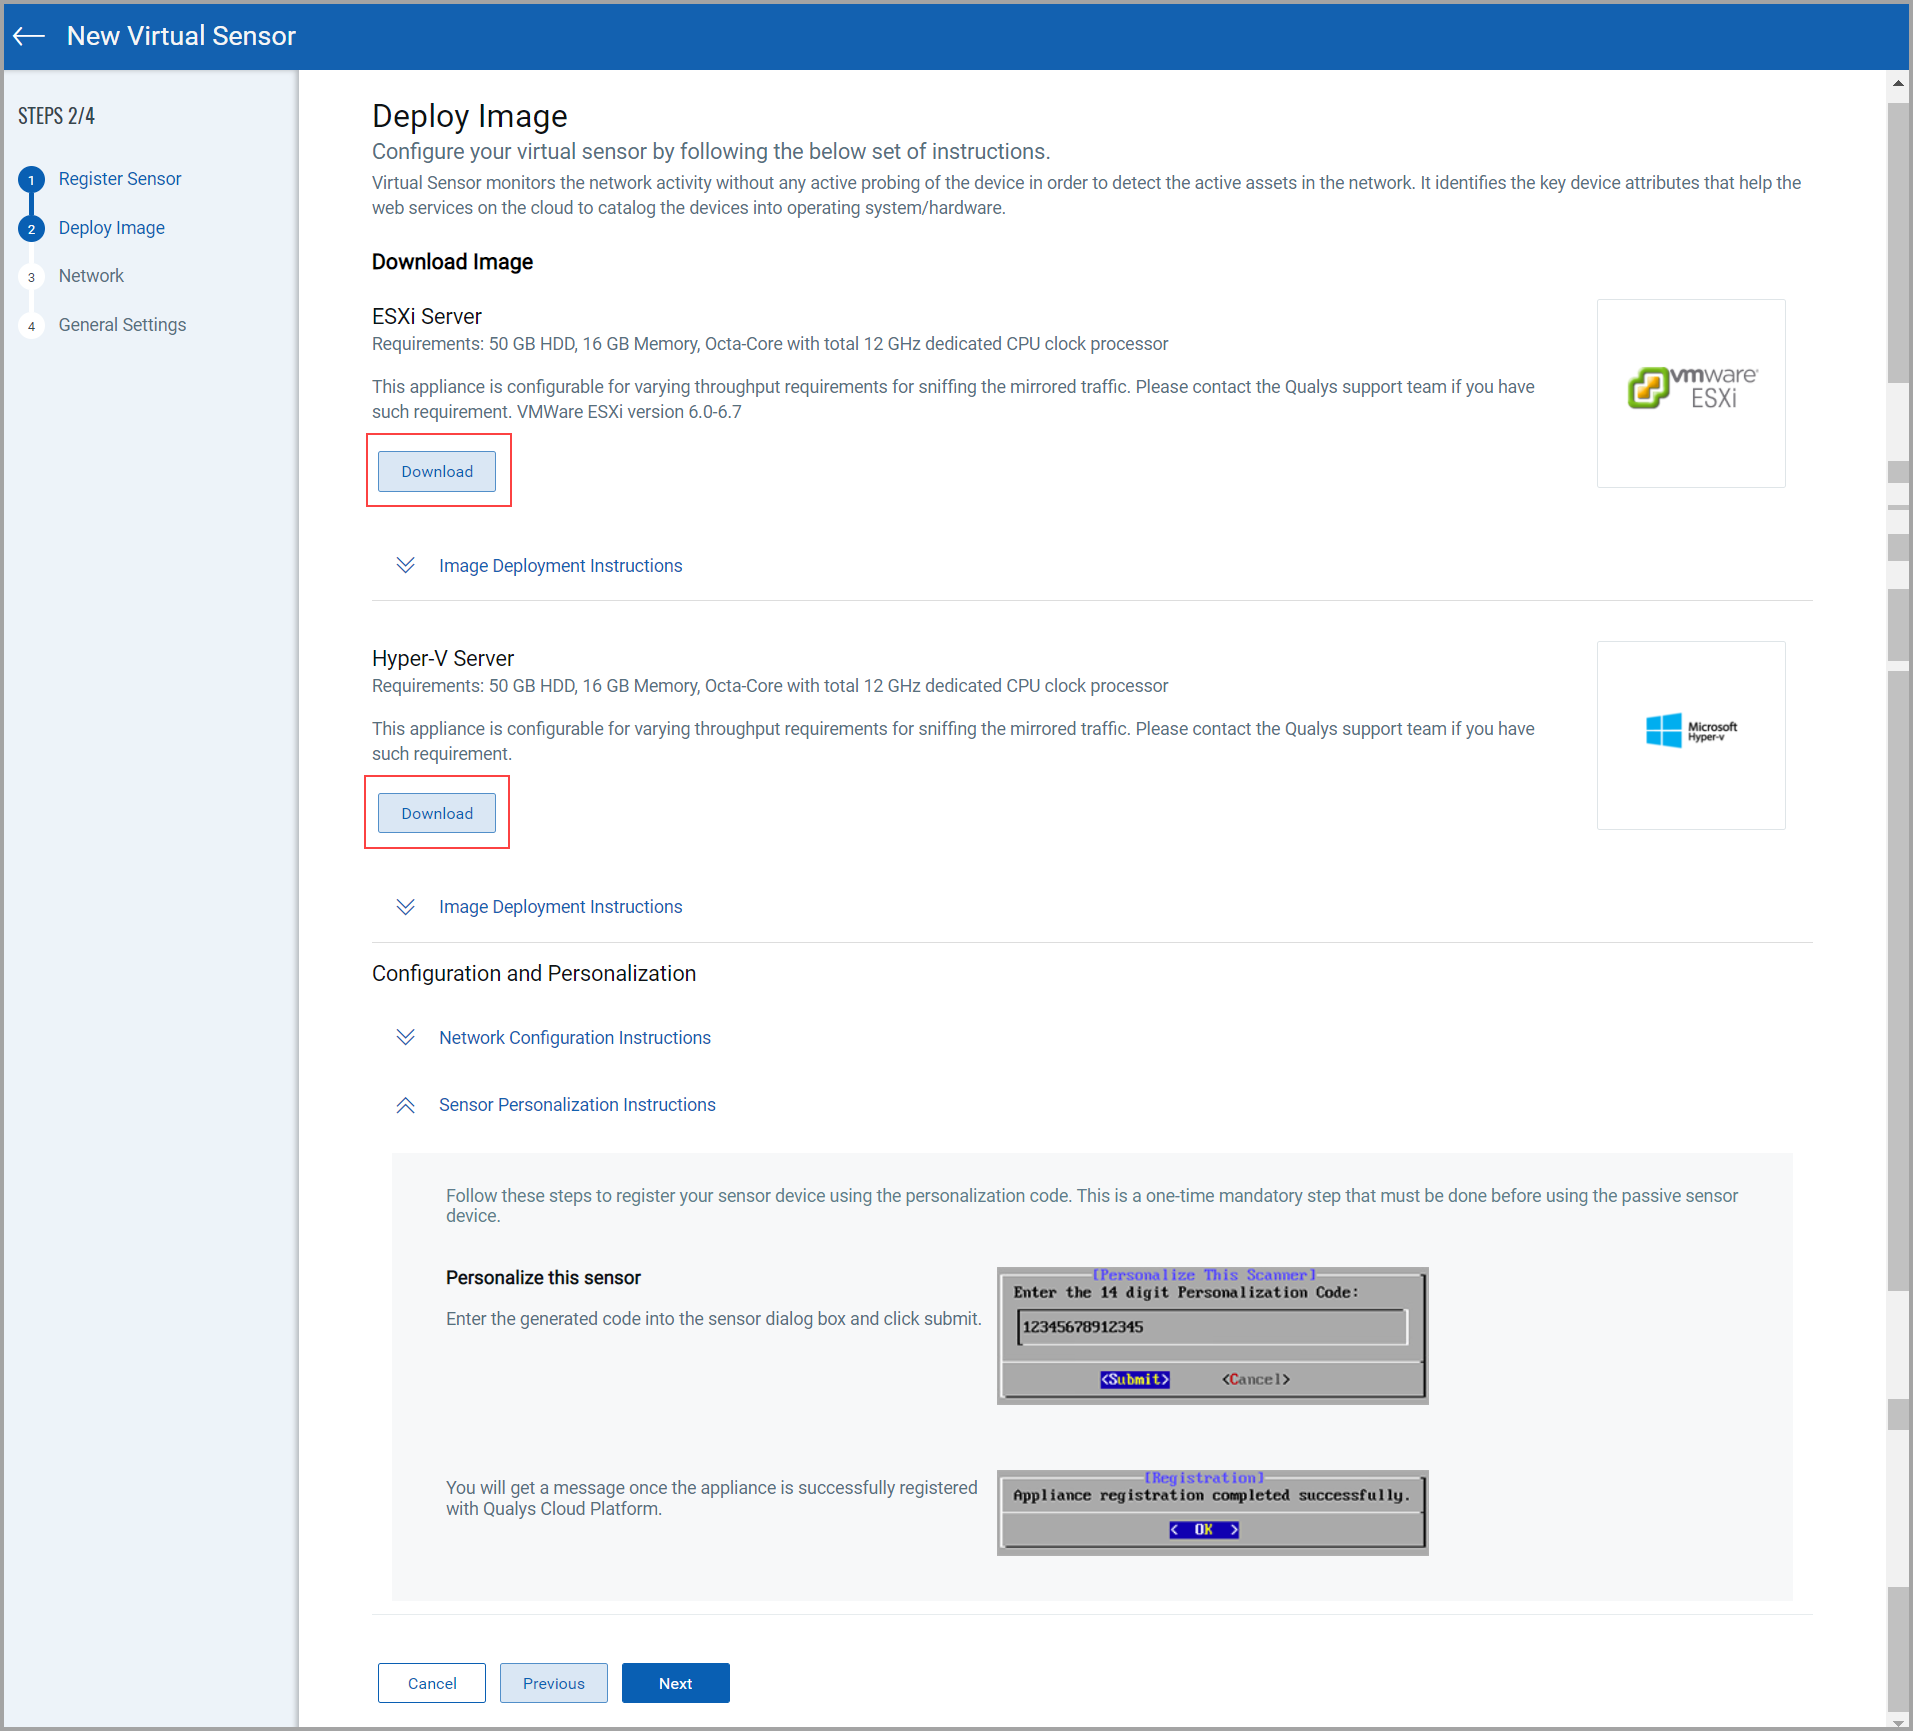Open General Settings step in sidebar
1913x1731 pixels.
tap(122, 325)
